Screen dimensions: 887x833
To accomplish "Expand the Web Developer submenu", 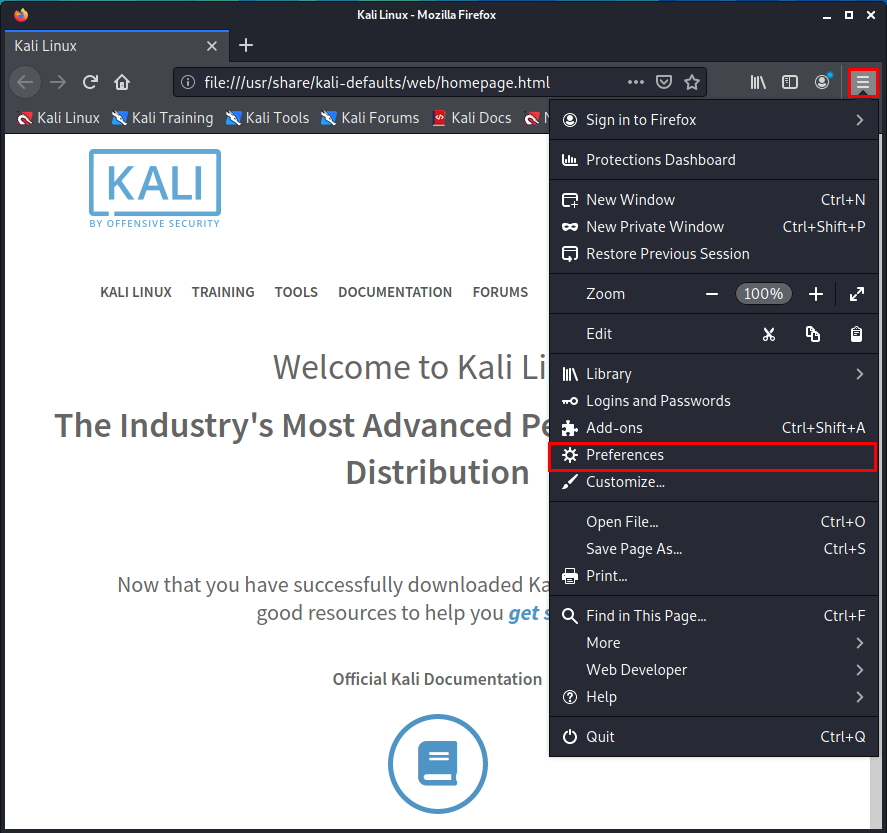I will 713,670.
